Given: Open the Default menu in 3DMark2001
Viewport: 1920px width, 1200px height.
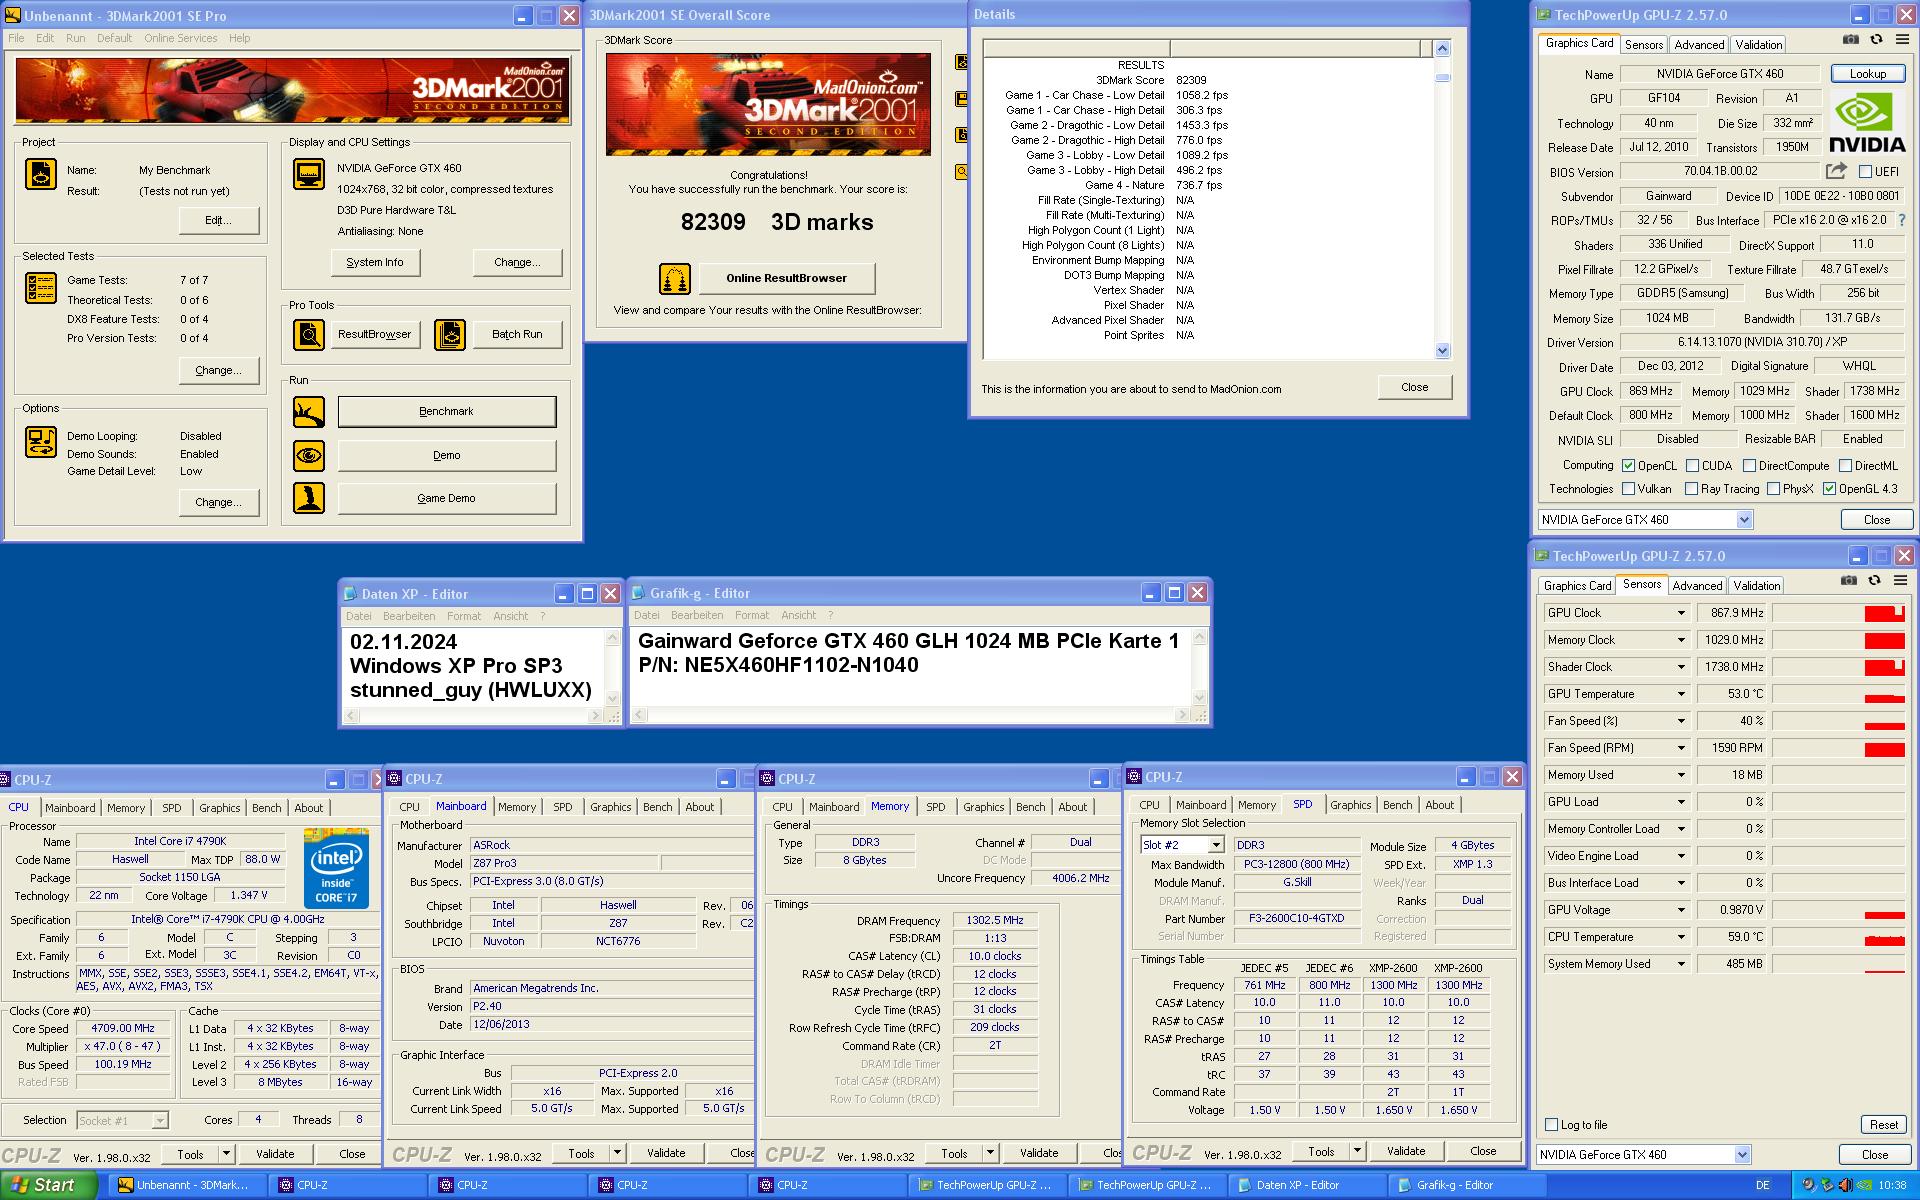Looking at the screenshot, I should [x=114, y=38].
